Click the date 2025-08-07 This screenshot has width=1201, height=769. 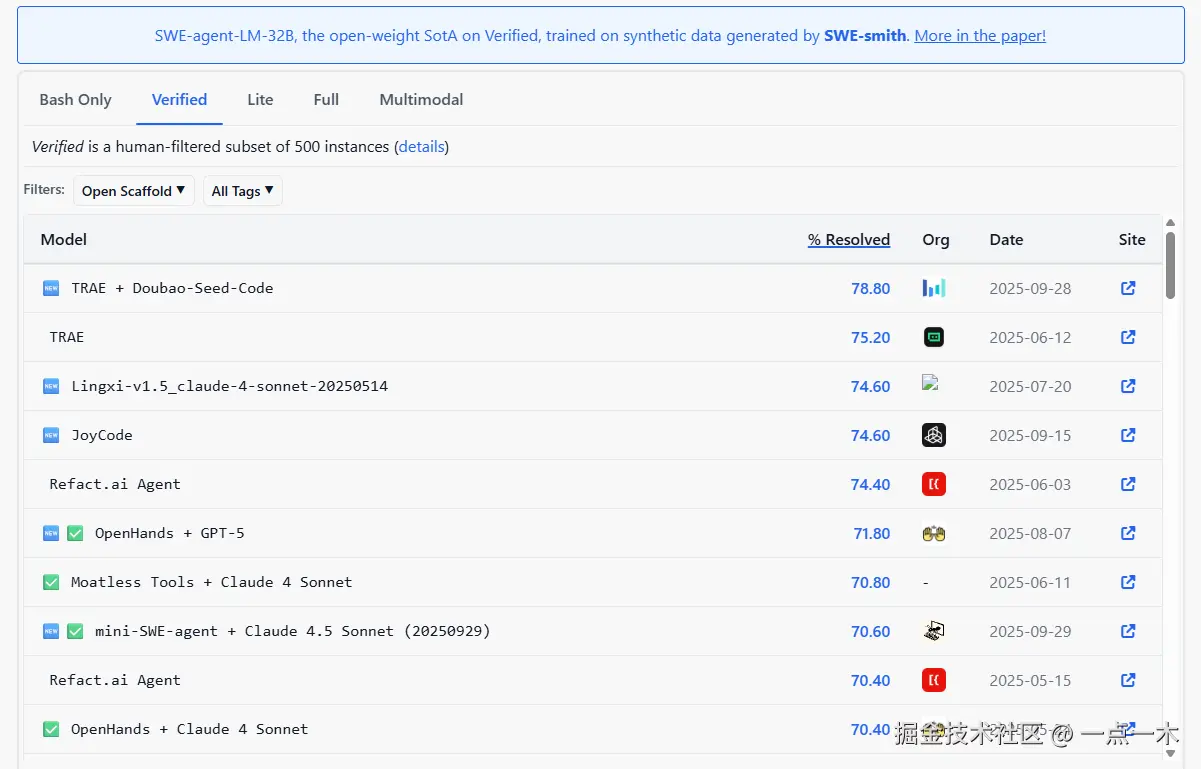click(x=1030, y=533)
